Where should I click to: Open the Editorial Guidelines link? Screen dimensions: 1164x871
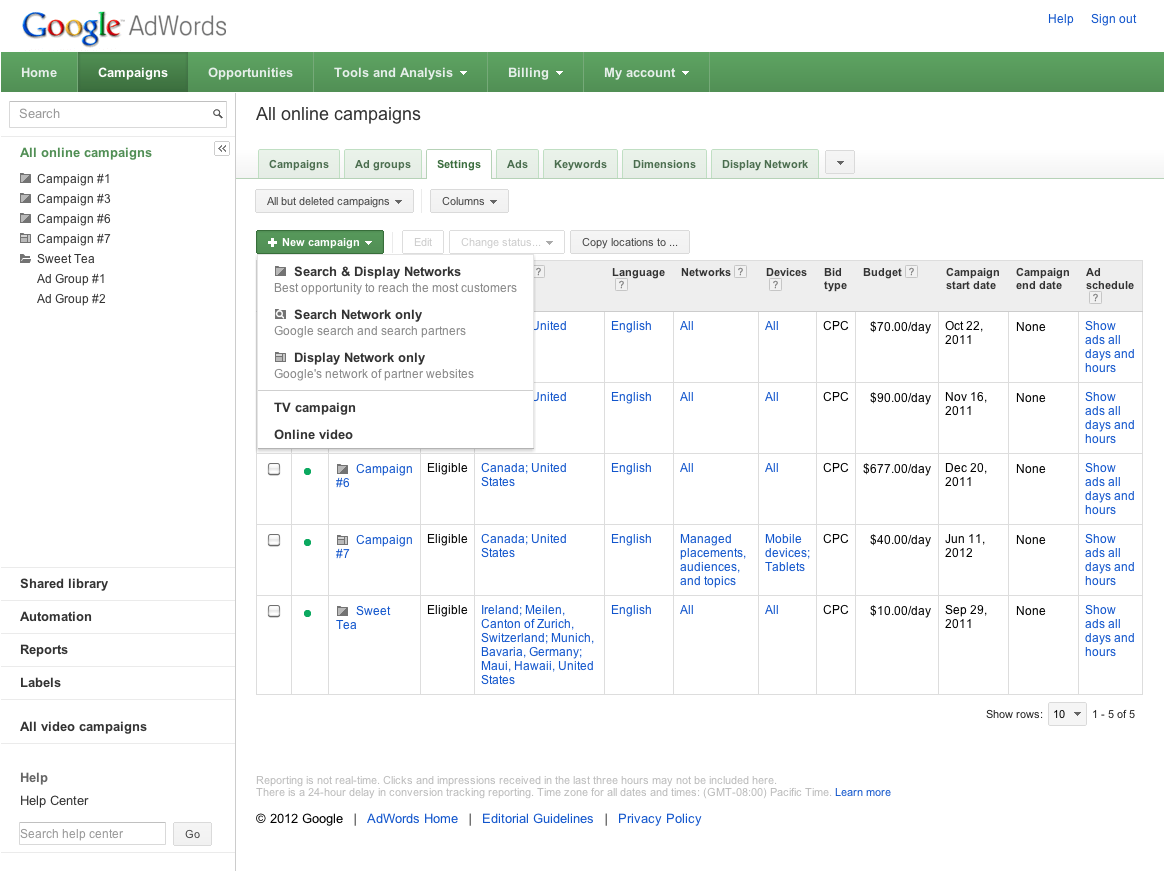[537, 818]
